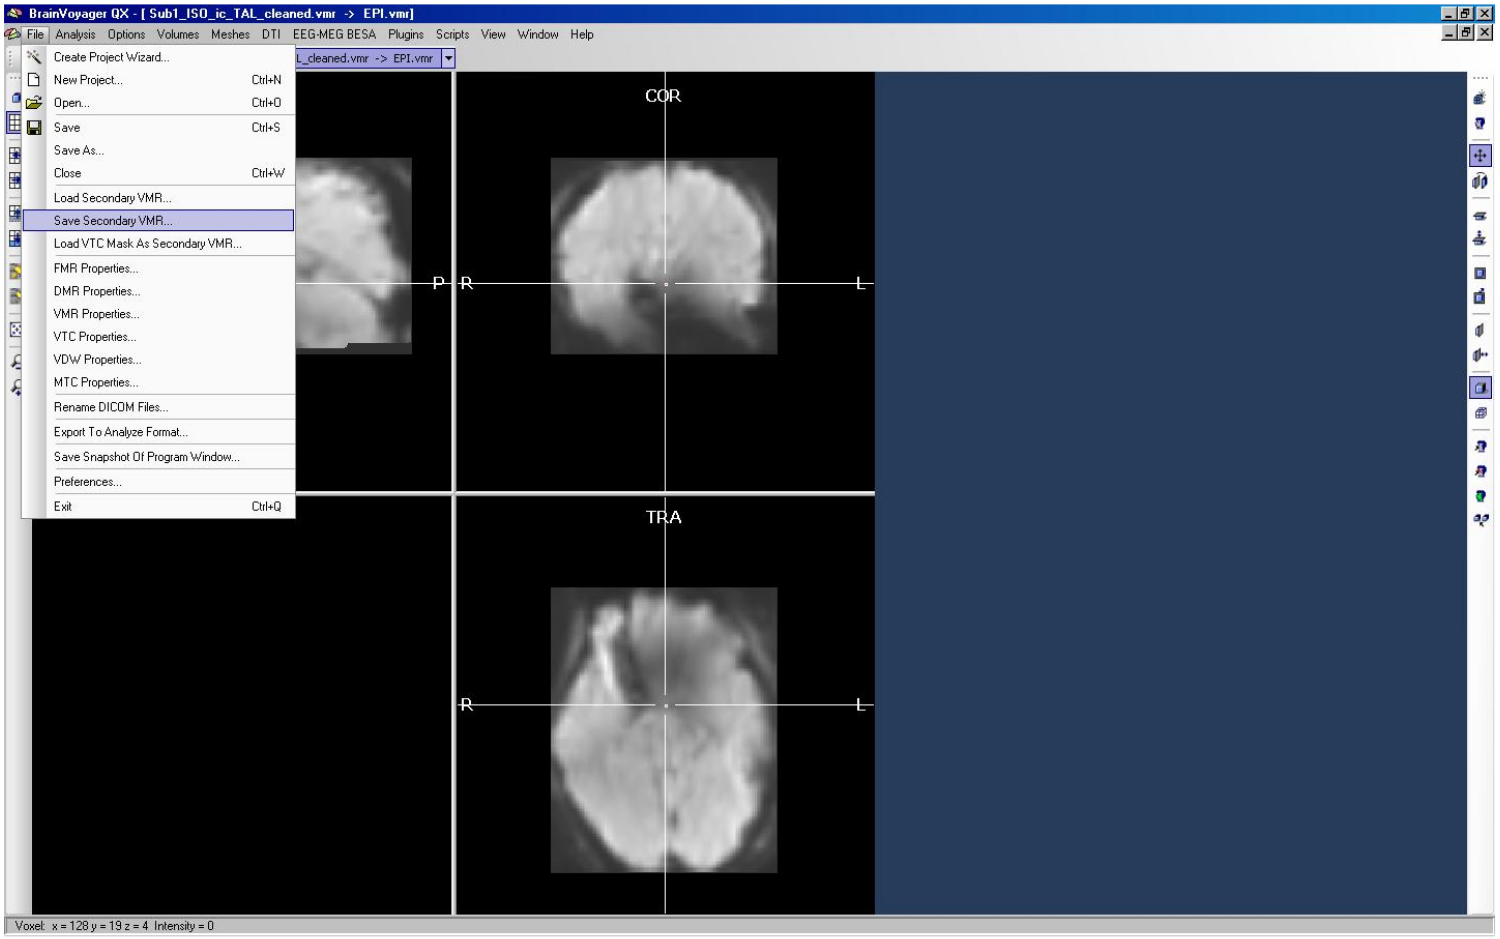1500x939 pixels.
Task: Click the zoom-out magnifier icon in left toolbar
Action: click(x=16, y=362)
